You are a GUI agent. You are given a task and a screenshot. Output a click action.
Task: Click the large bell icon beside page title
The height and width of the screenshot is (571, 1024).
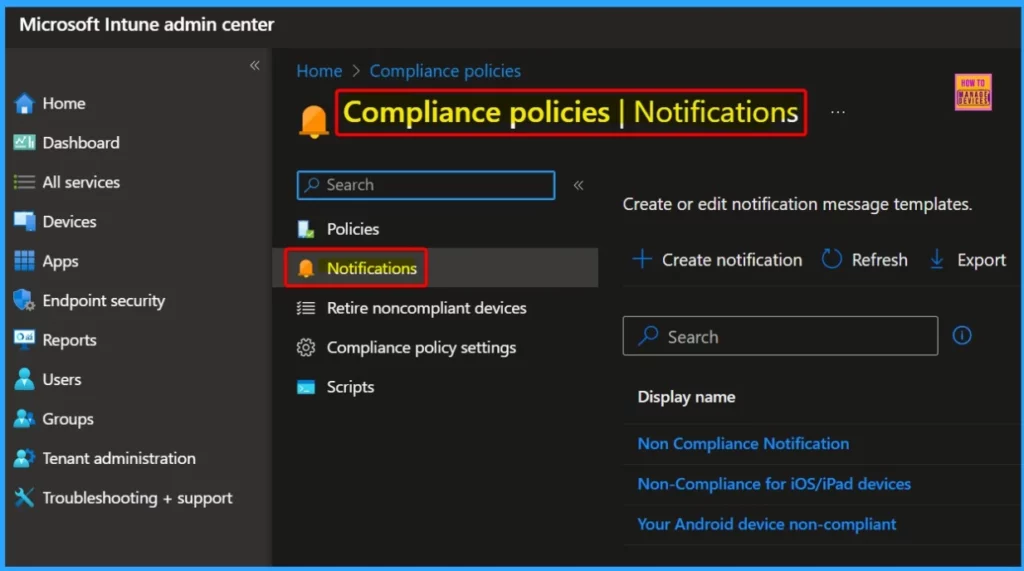coord(313,121)
